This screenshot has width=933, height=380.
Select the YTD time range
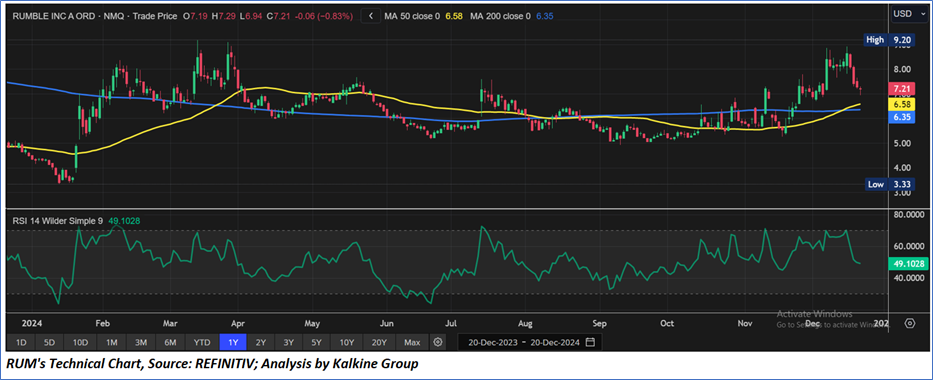[x=202, y=343]
